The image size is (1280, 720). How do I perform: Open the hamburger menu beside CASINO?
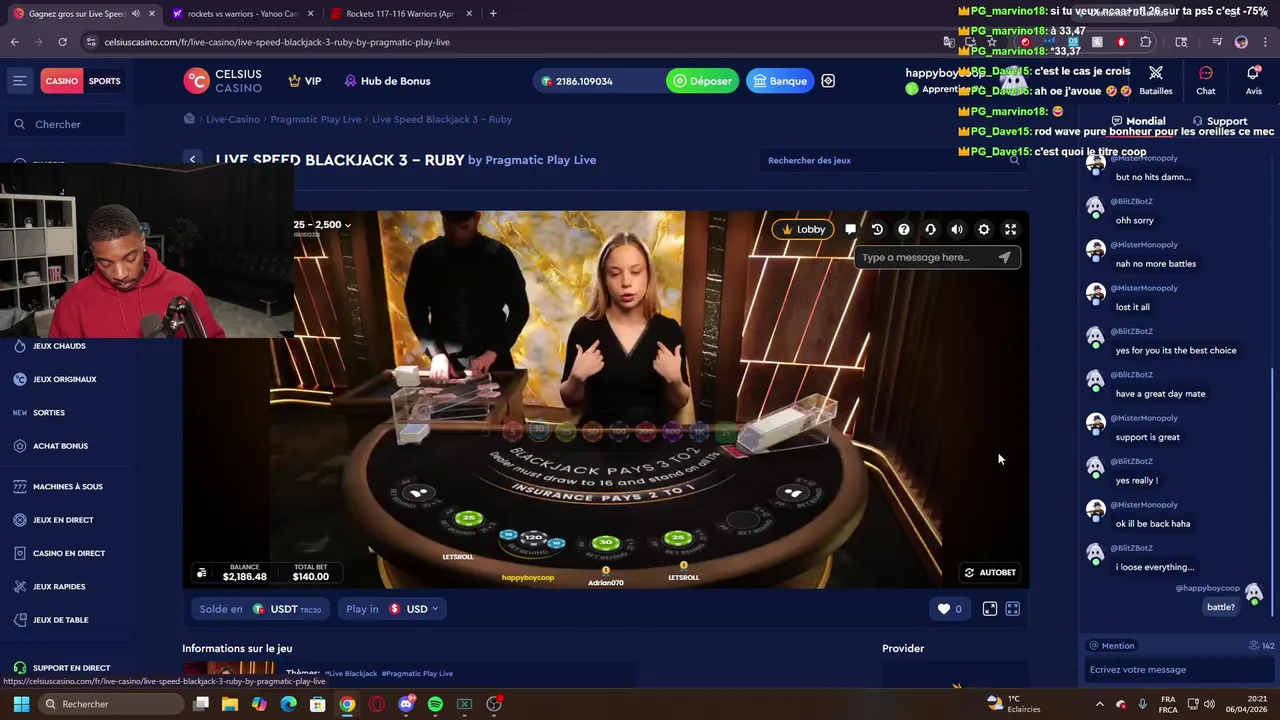[19, 81]
